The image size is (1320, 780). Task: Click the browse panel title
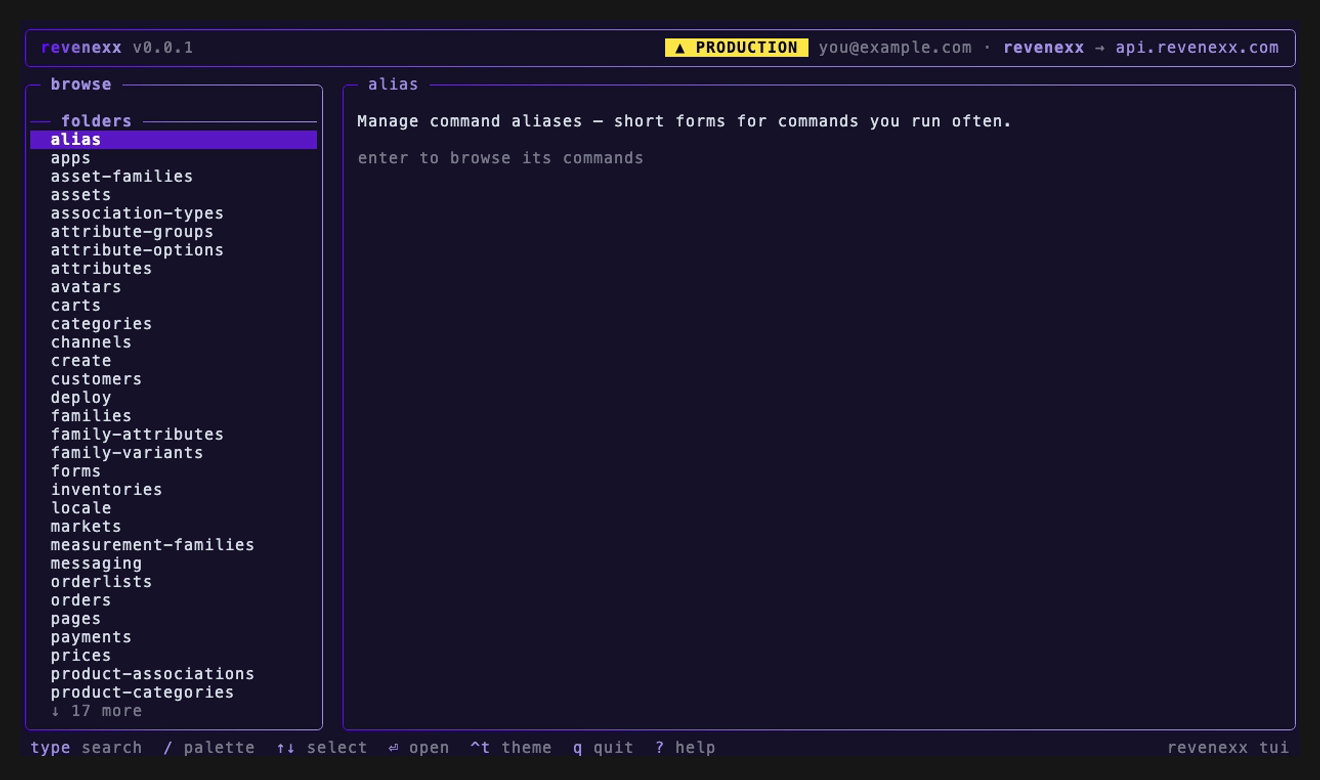pyautogui.click(x=81, y=85)
